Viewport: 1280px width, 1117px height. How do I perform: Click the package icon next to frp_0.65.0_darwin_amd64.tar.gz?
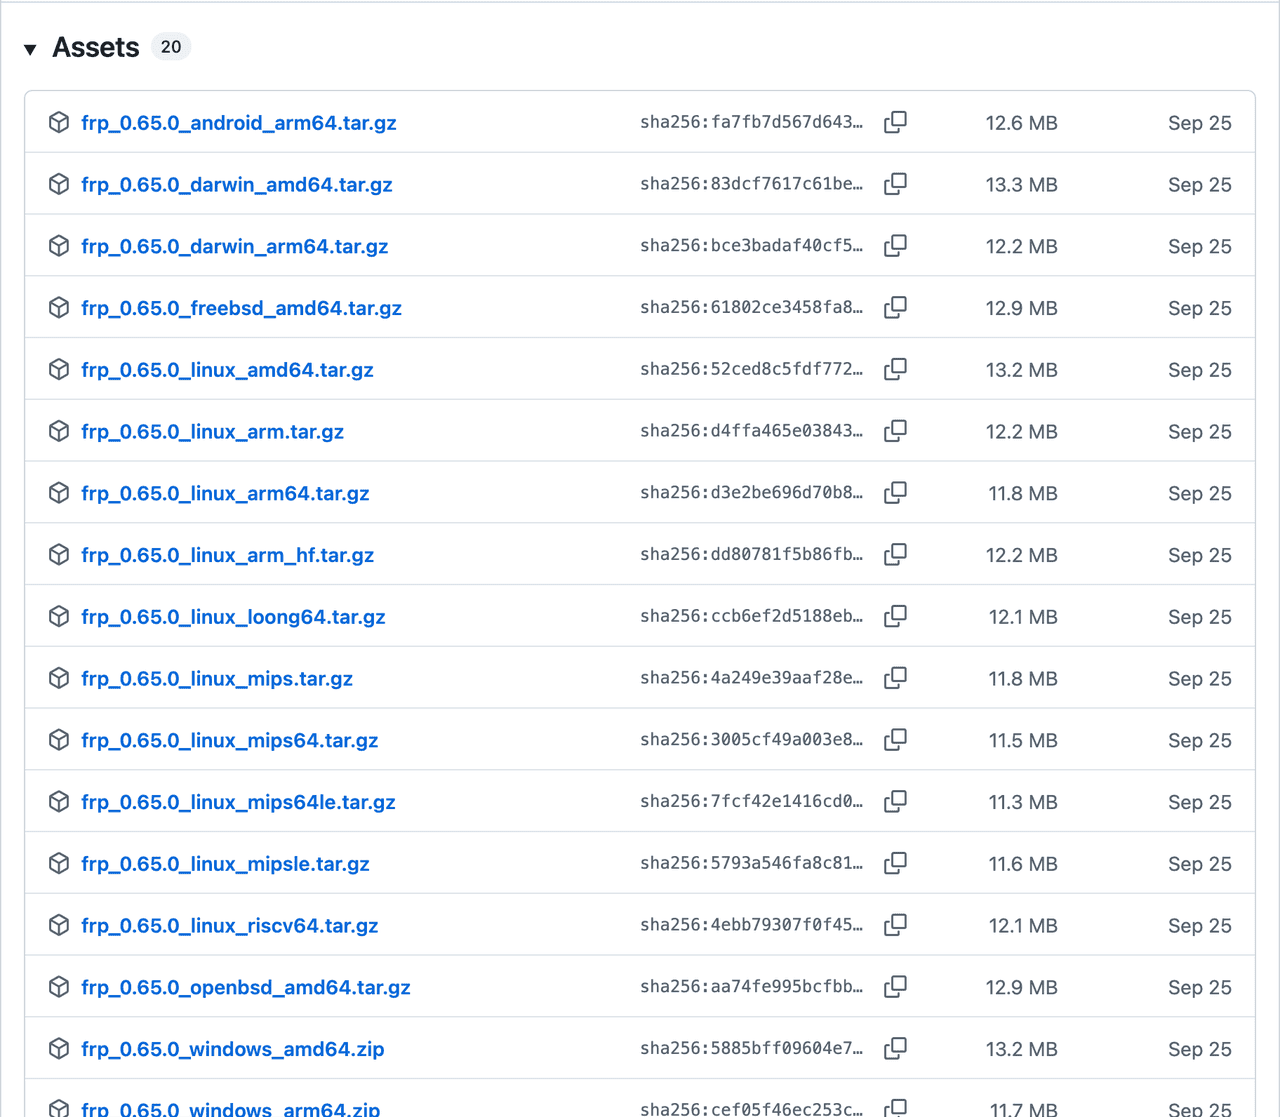coord(58,184)
